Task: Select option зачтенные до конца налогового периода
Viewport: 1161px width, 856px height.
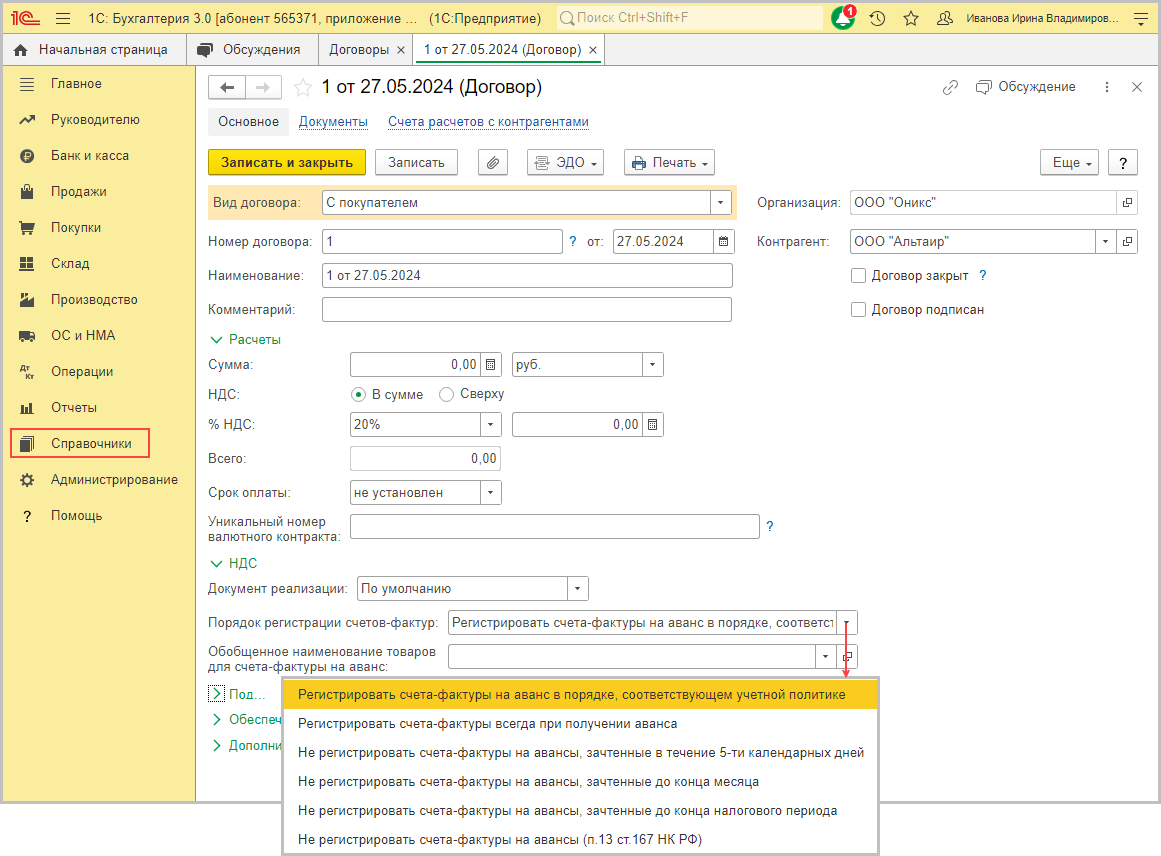Action: coord(580,810)
